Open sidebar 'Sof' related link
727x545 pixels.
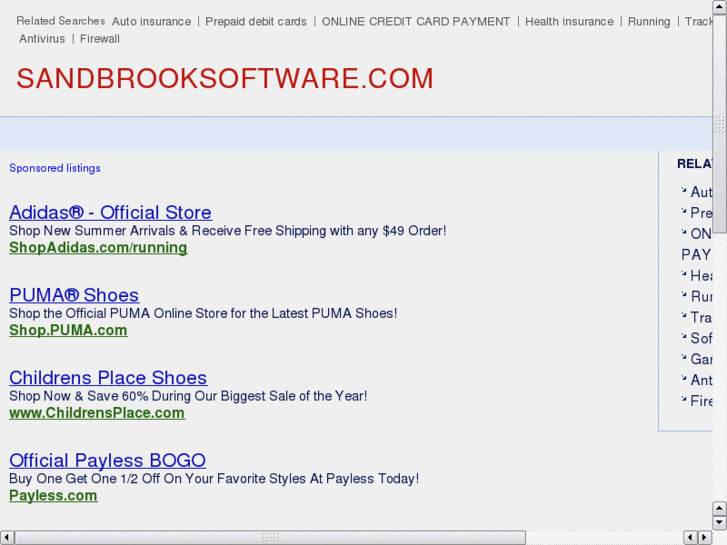pyautogui.click(x=701, y=338)
